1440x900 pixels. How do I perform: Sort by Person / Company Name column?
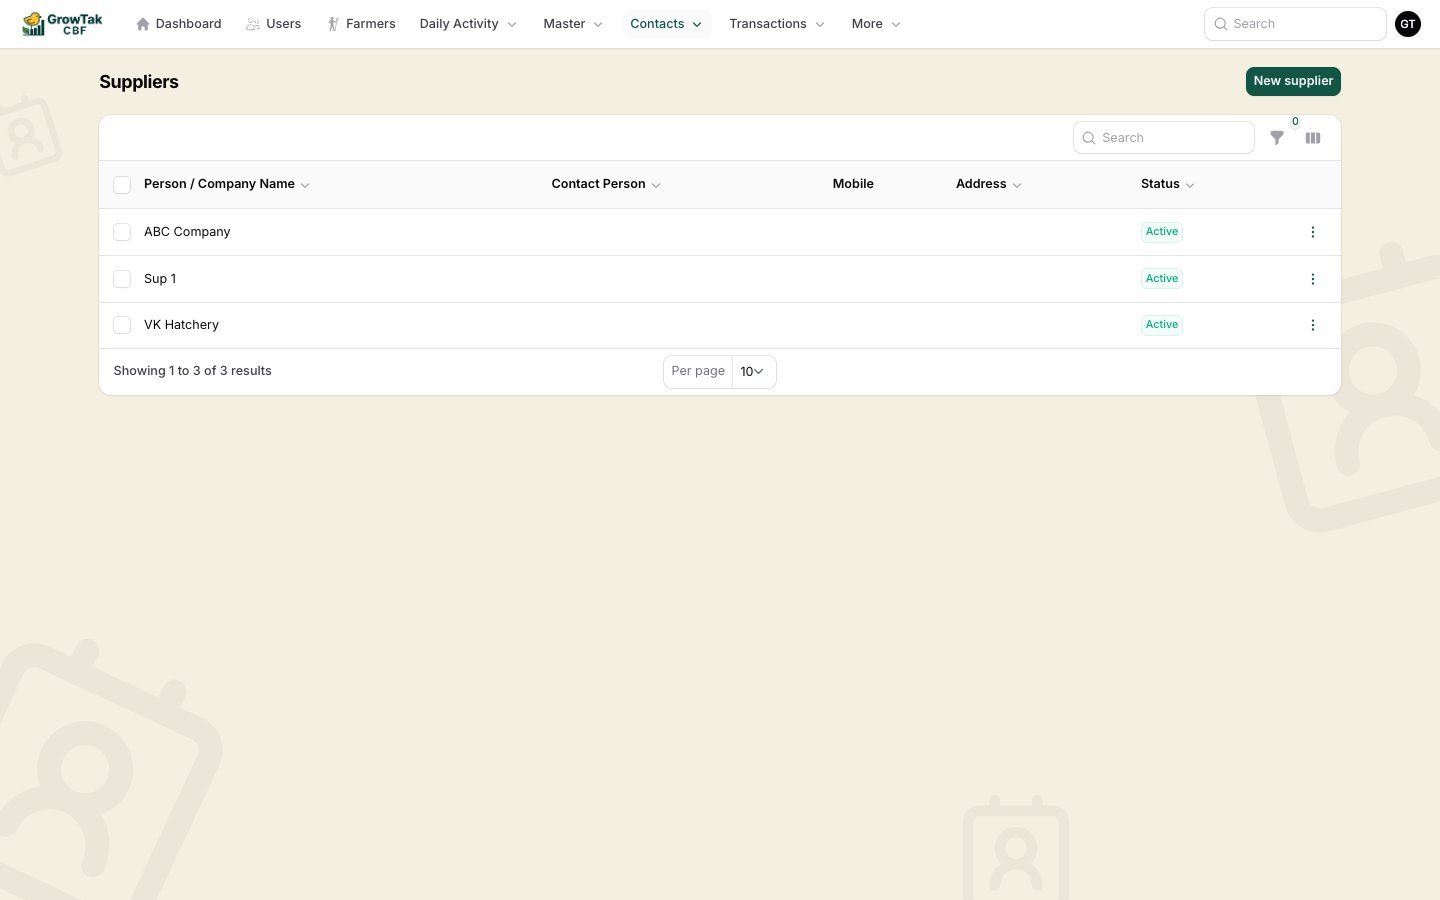pyautogui.click(x=227, y=184)
